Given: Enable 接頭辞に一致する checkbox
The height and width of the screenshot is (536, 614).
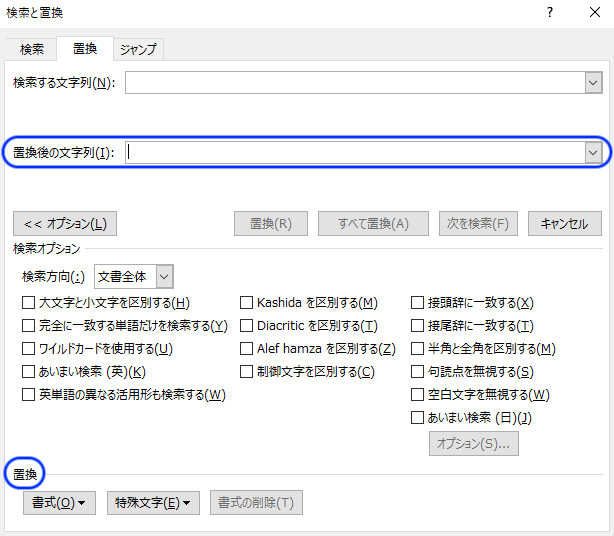Looking at the screenshot, I should click(418, 302).
